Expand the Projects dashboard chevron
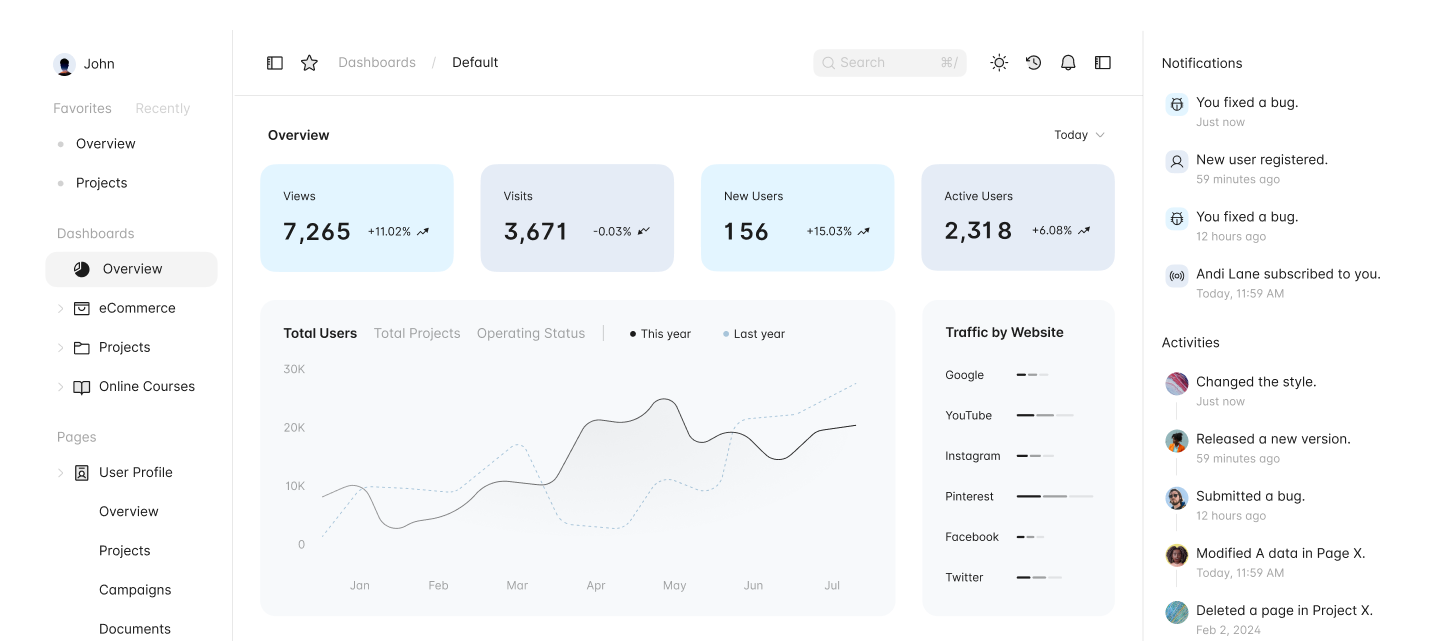1440x641 pixels. 60,348
